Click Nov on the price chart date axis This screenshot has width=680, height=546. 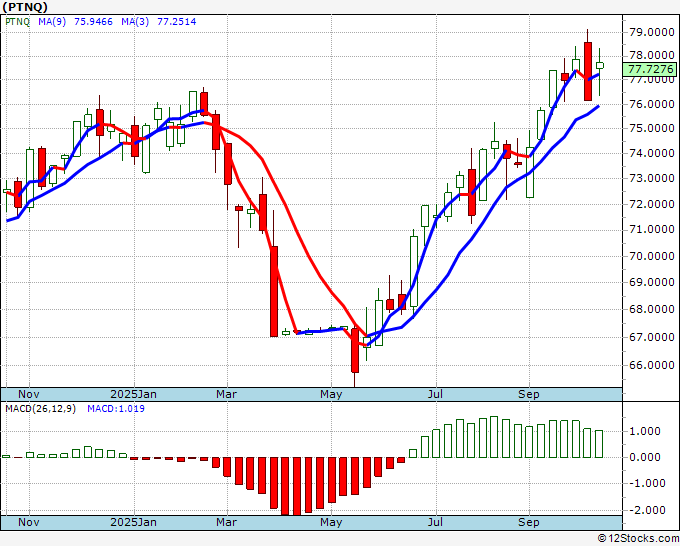point(29,395)
